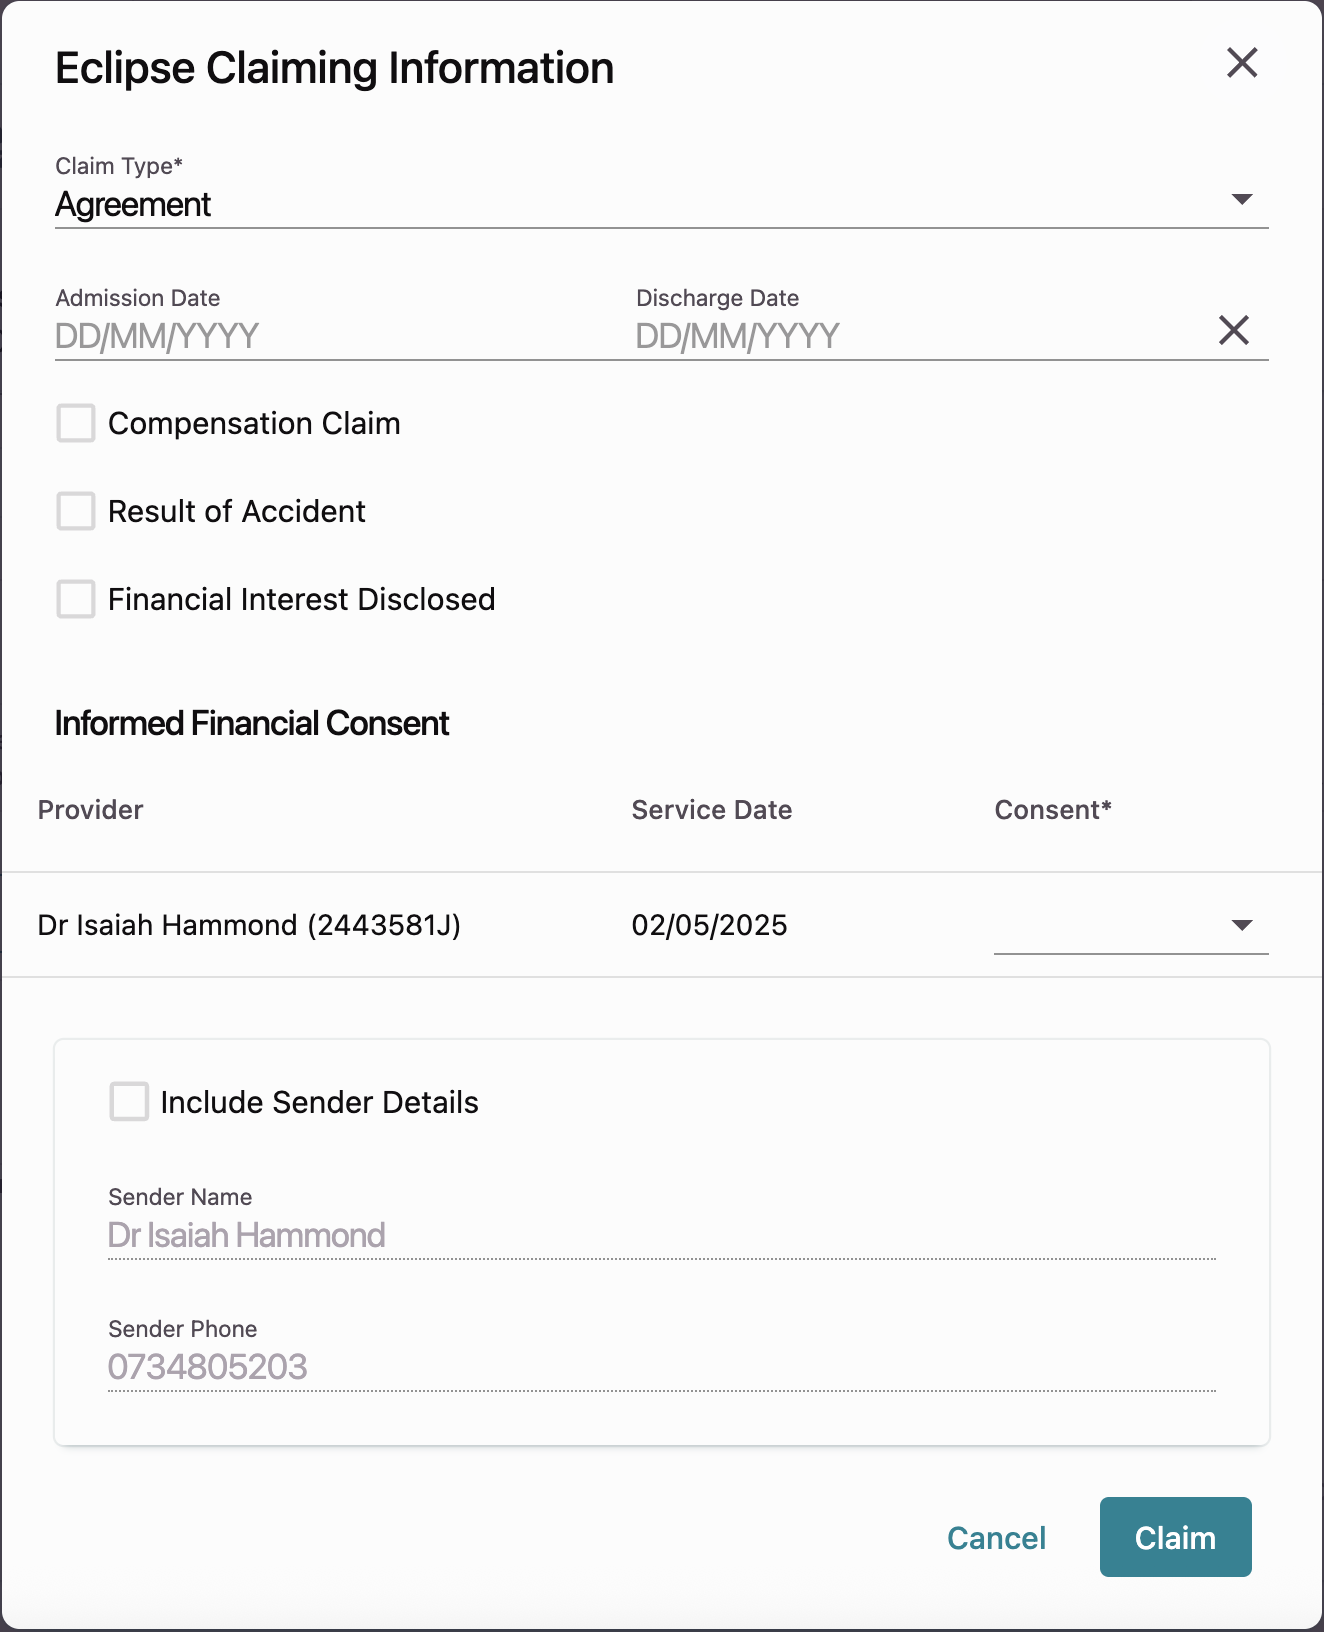Click the Cancel link
This screenshot has height=1632, width=1324.
click(x=995, y=1538)
